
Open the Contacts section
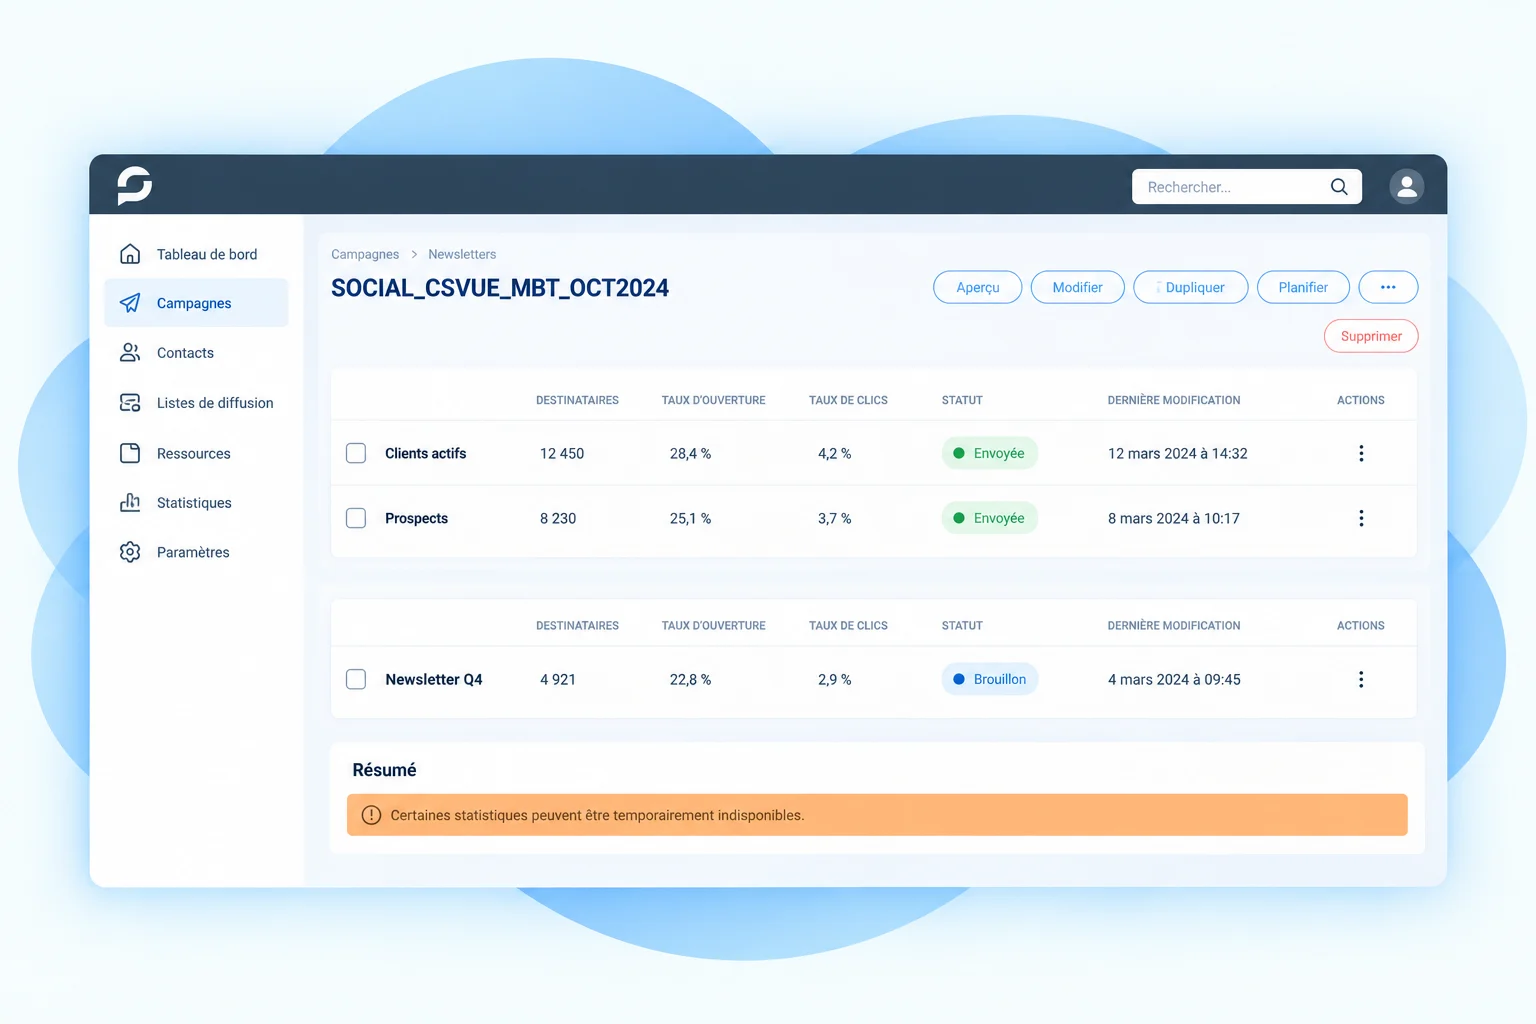(x=196, y=353)
